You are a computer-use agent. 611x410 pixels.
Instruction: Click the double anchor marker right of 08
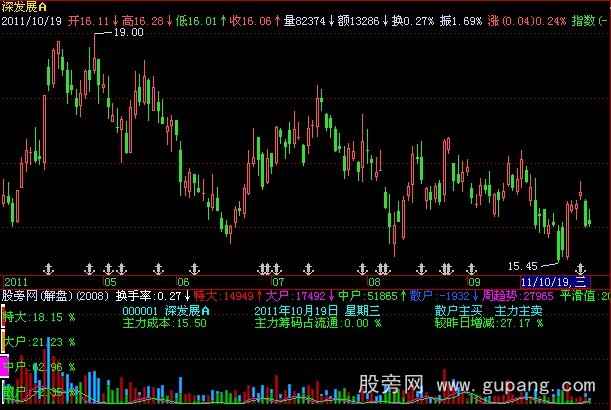pyautogui.click(x=383, y=269)
